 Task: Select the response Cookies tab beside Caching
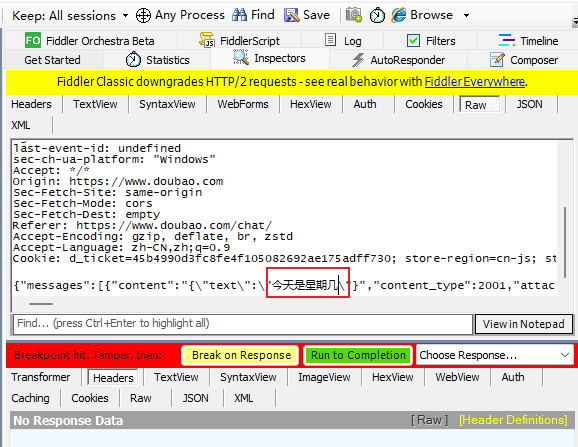[x=90, y=398]
